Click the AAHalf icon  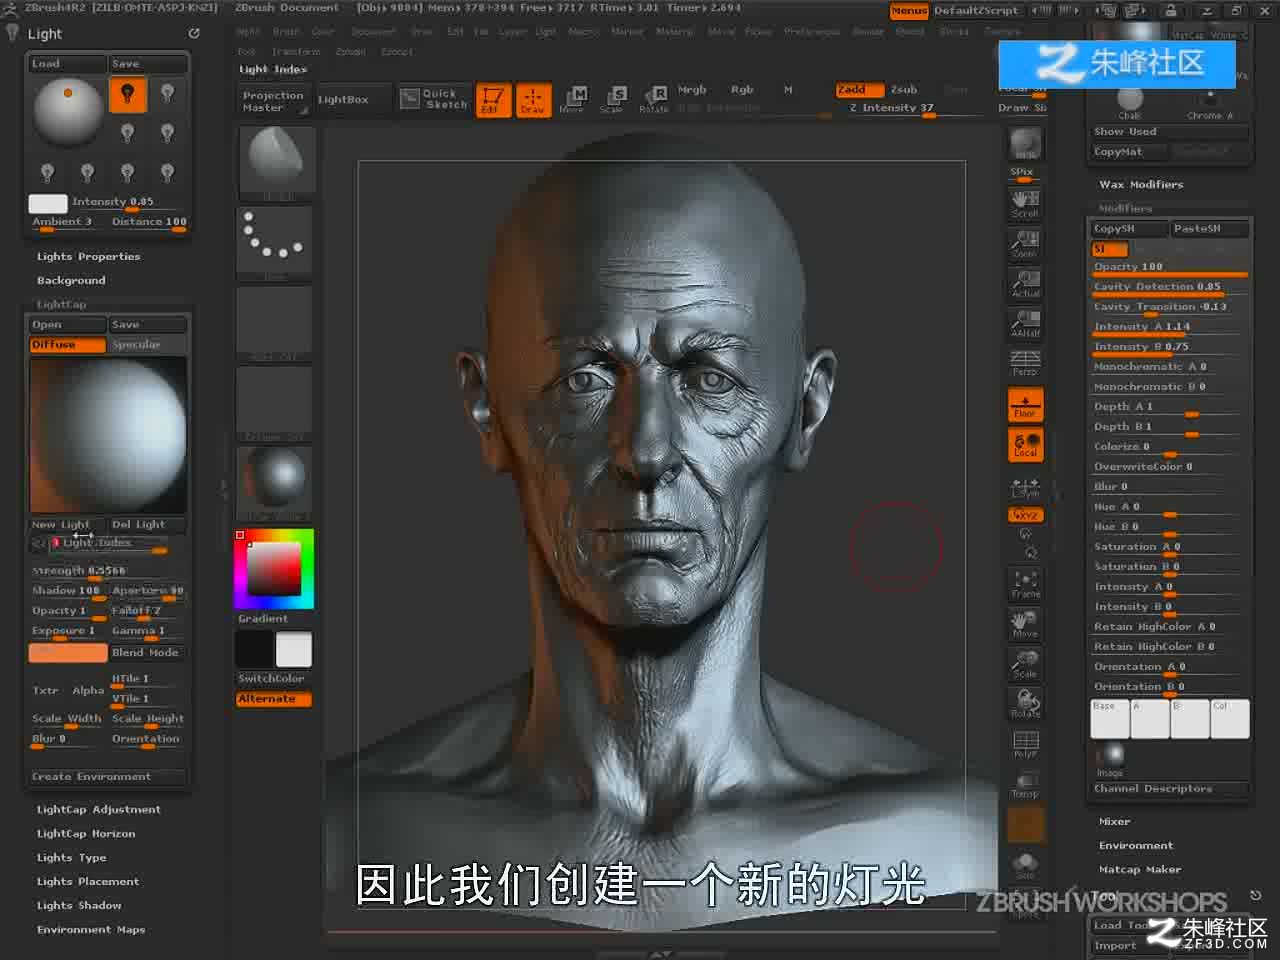[1025, 323]
